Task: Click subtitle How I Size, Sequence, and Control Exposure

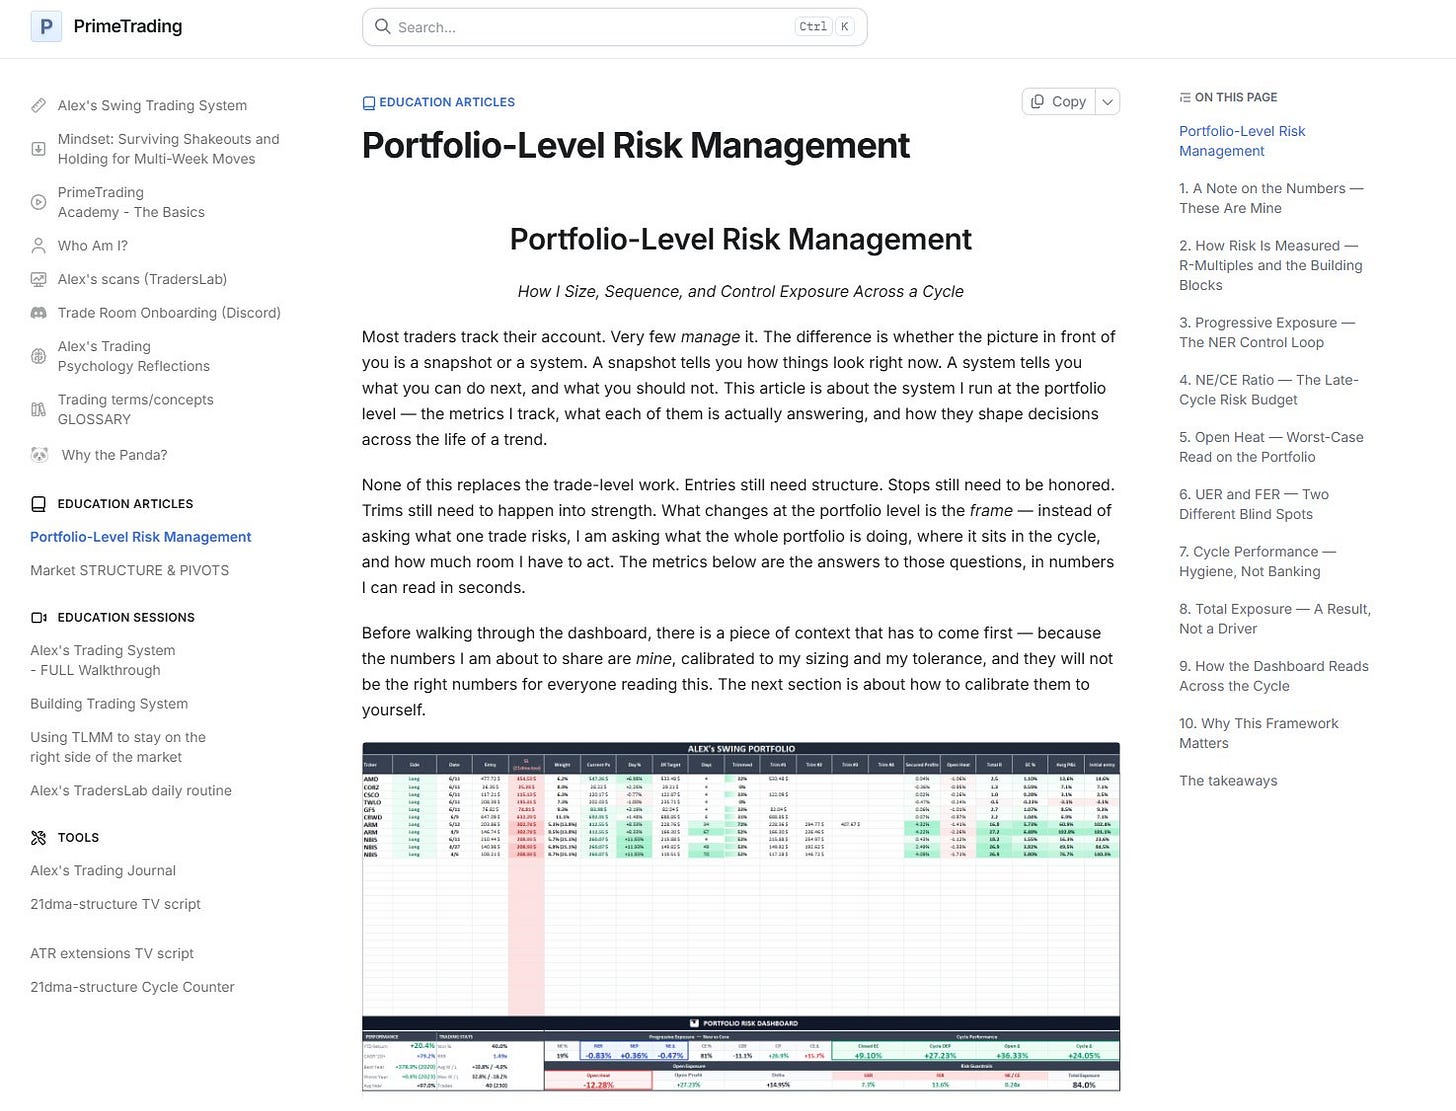Action: (x=741, y=291)
